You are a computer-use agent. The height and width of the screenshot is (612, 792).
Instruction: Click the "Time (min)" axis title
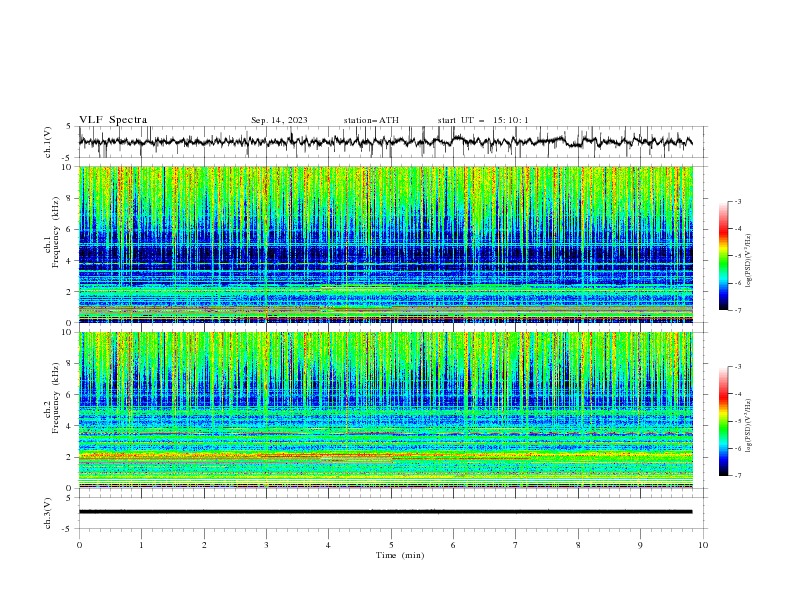[400, 555]
